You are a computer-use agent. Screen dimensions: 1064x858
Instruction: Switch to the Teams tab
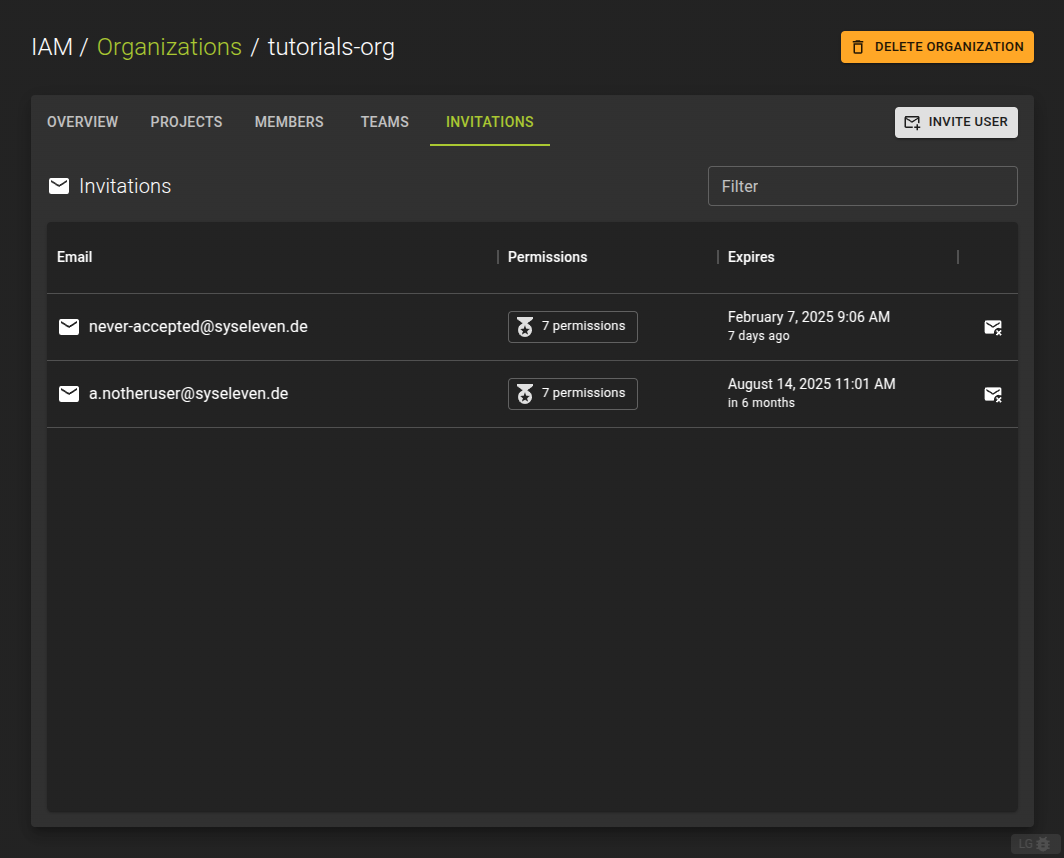(385, 122)
